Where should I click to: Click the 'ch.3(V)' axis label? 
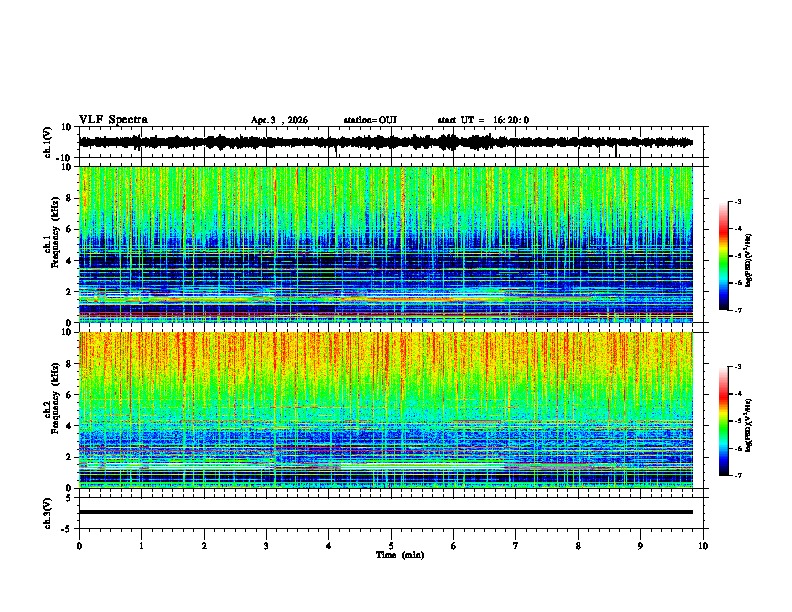[x=48, y=514]
